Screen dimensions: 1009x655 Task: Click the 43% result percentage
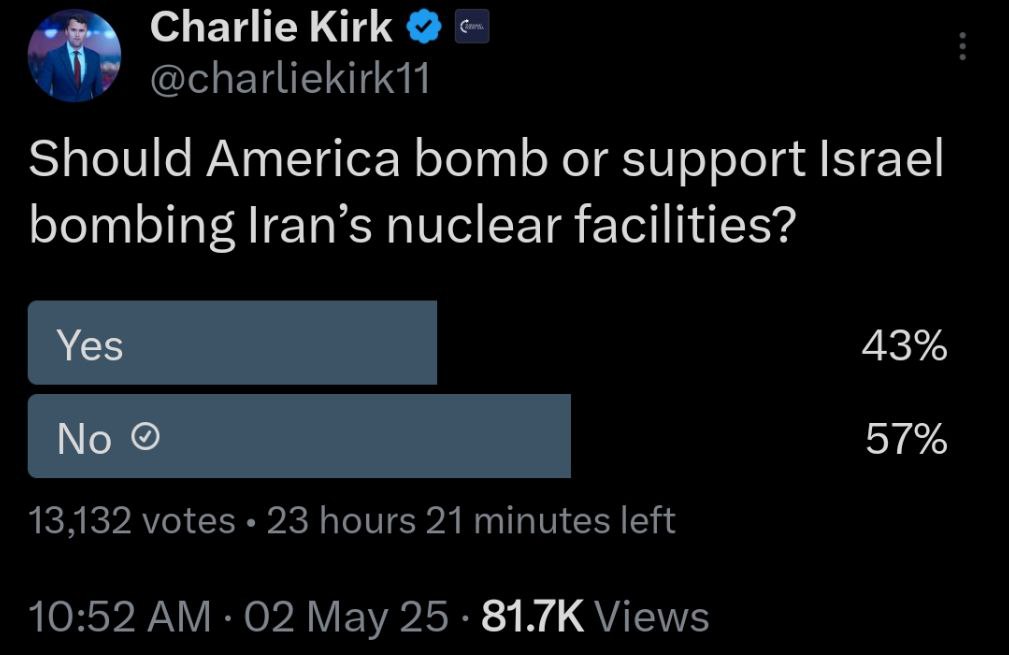[904, 346]
